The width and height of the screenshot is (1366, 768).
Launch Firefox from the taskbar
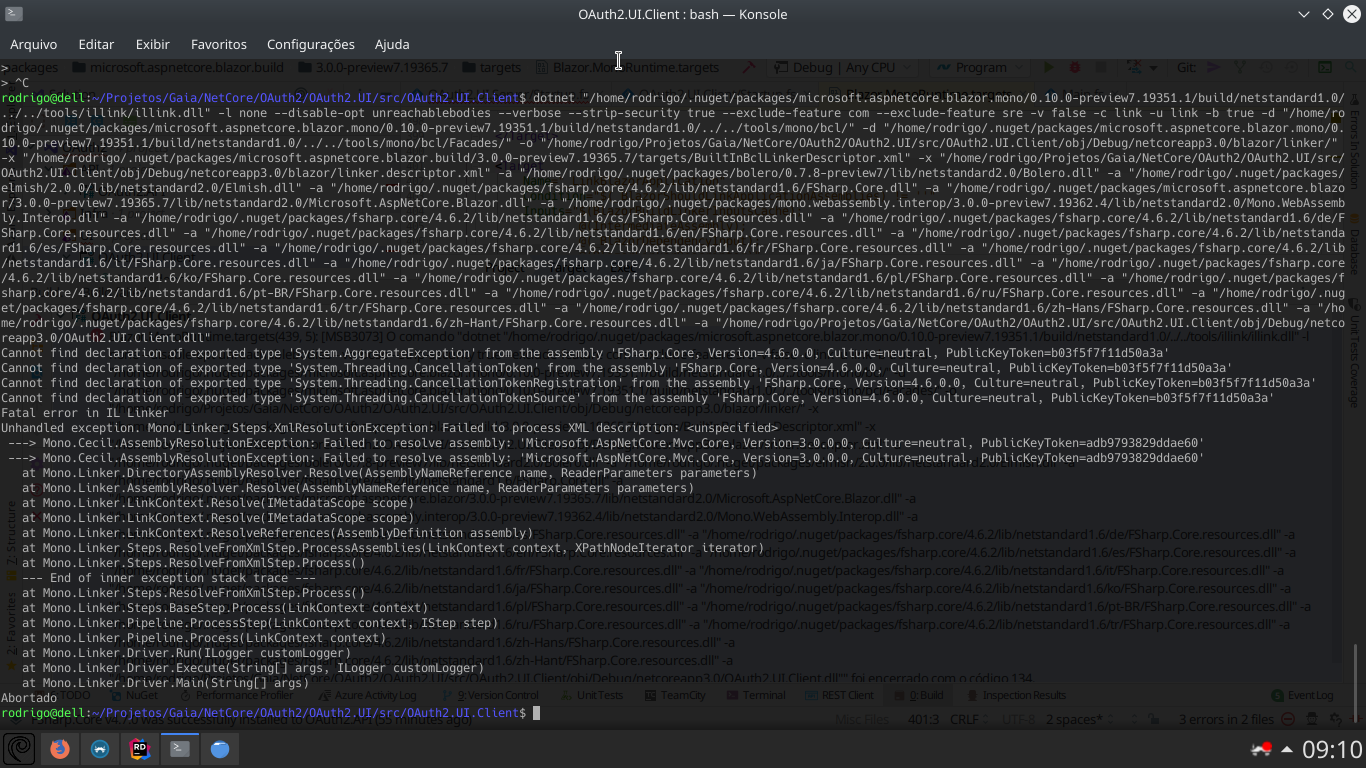pyautogui.click(x=60, y=748)
